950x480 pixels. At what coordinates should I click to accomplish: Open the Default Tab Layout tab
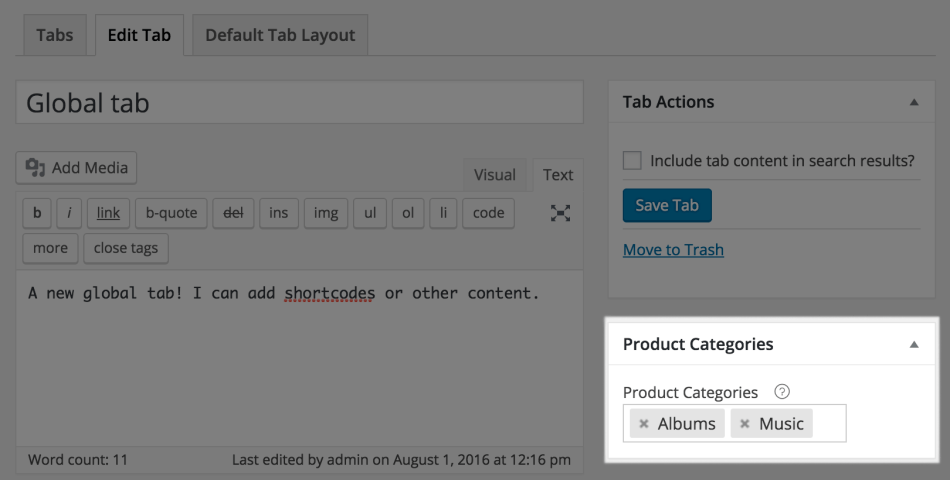[x=280, y=35]
